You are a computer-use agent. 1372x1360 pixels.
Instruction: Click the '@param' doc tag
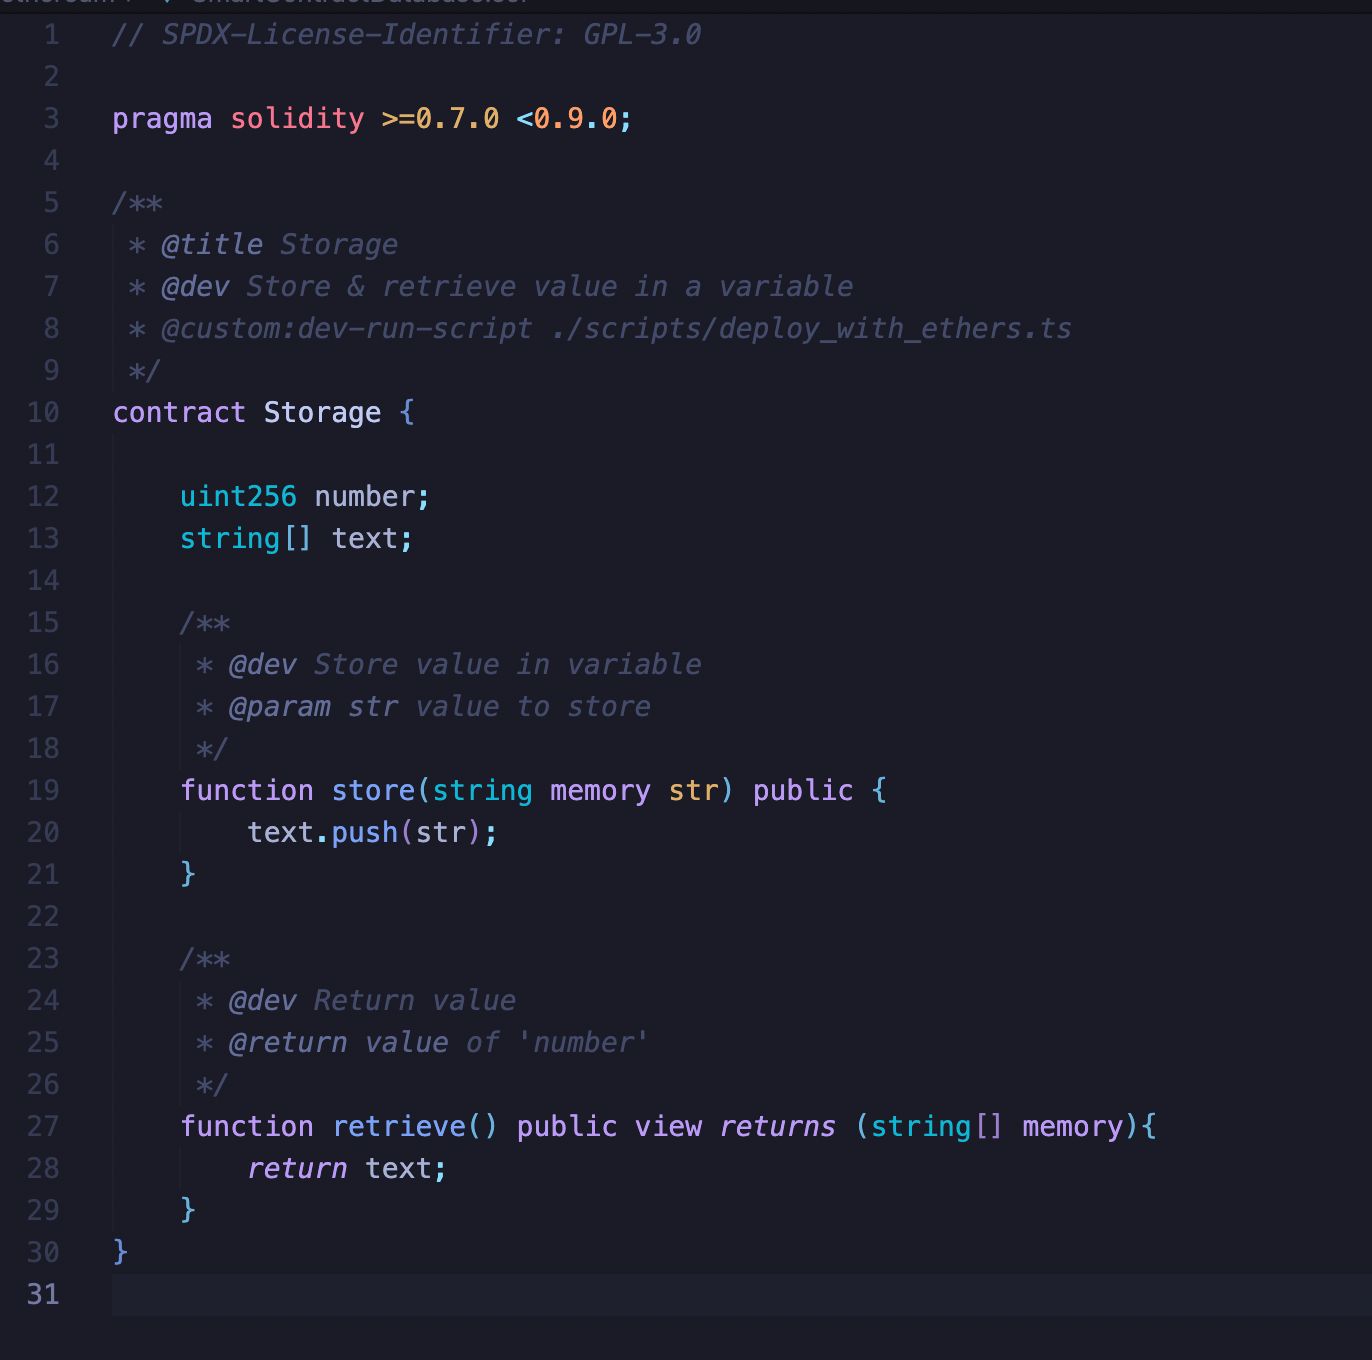point(280,707)
